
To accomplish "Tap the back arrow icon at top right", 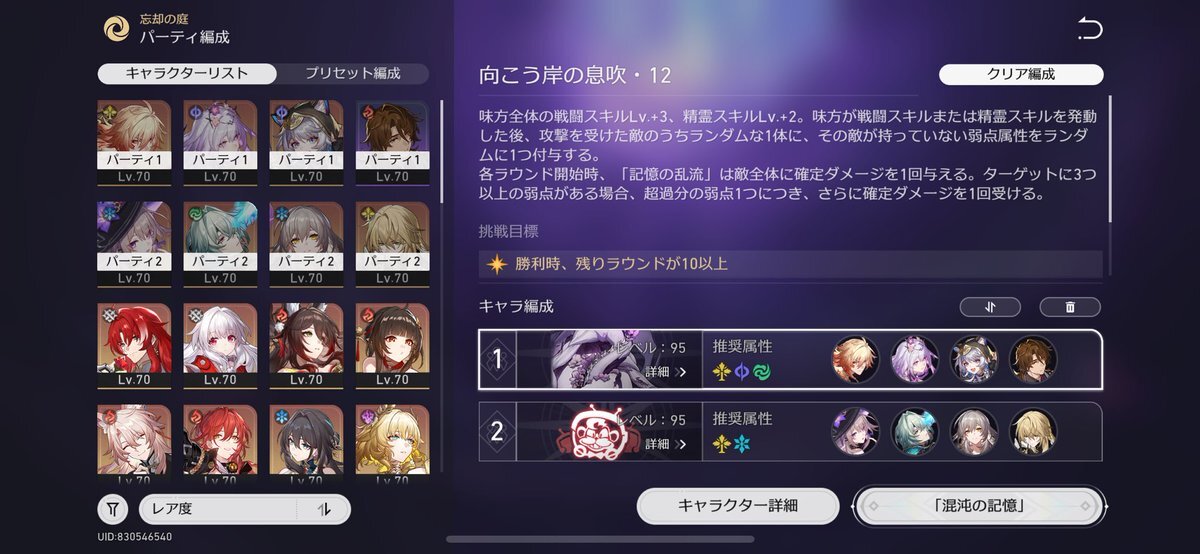I will pyautogui.click(x=1089, y=29).
